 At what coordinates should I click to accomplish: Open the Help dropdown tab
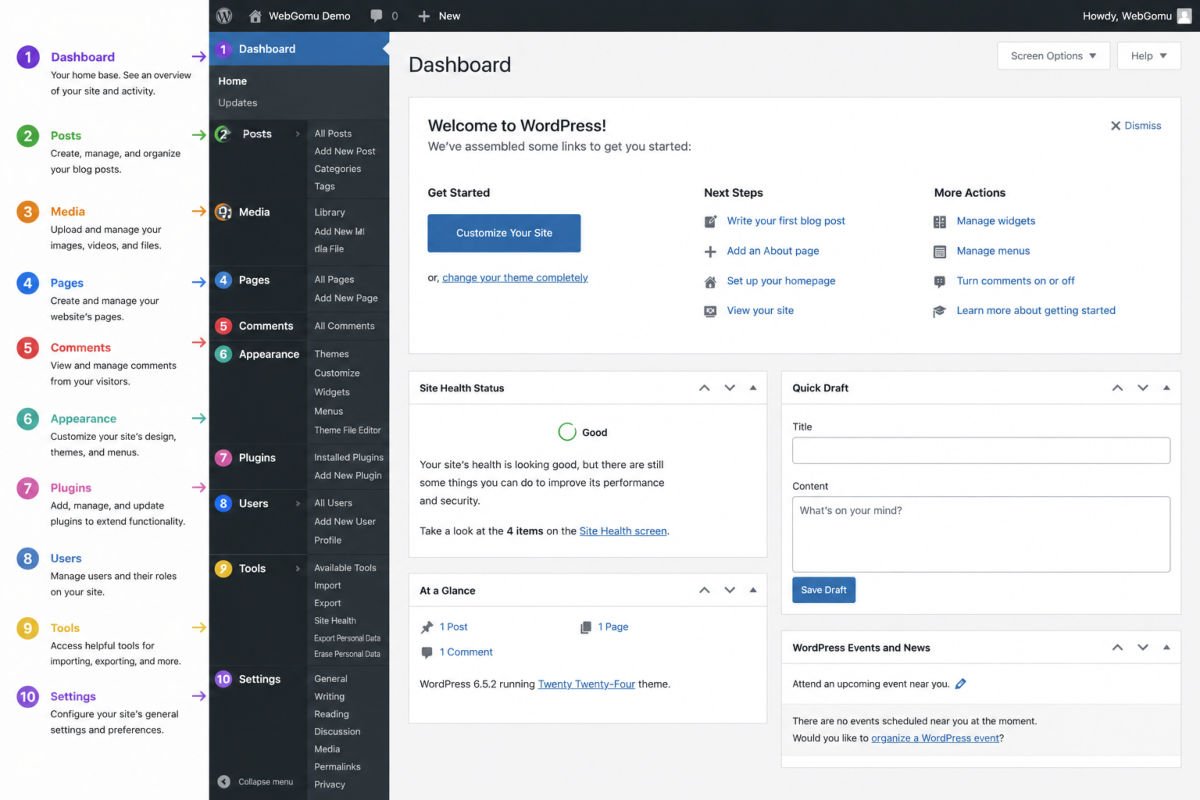[1149, 56]
